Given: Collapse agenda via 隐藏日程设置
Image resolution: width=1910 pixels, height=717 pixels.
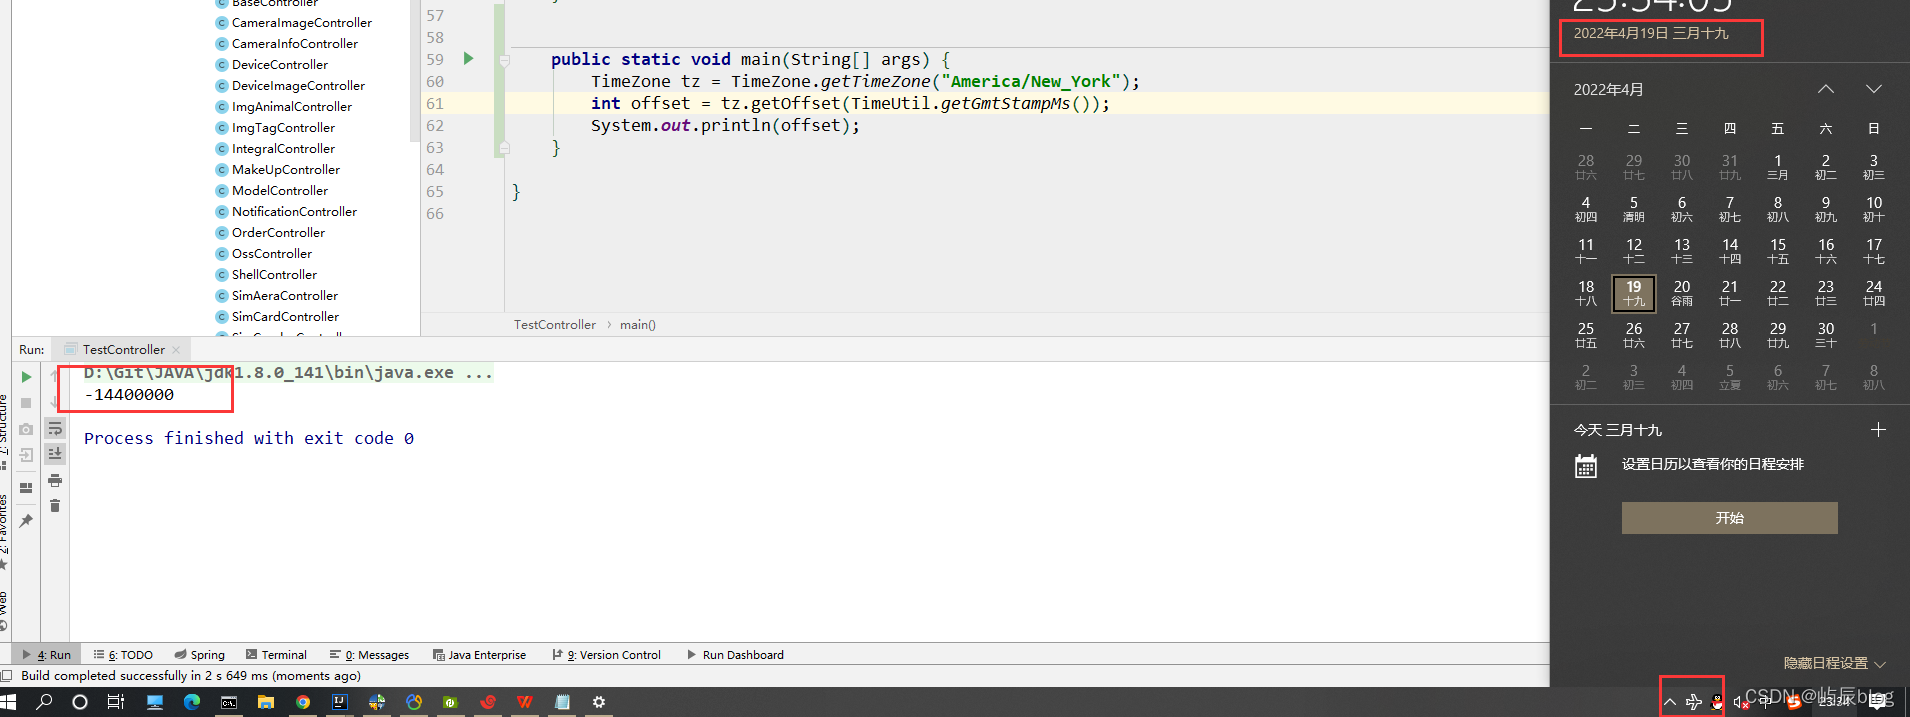Looking at the screenshot, I should pyautogui.click(x=1834, y=663).
